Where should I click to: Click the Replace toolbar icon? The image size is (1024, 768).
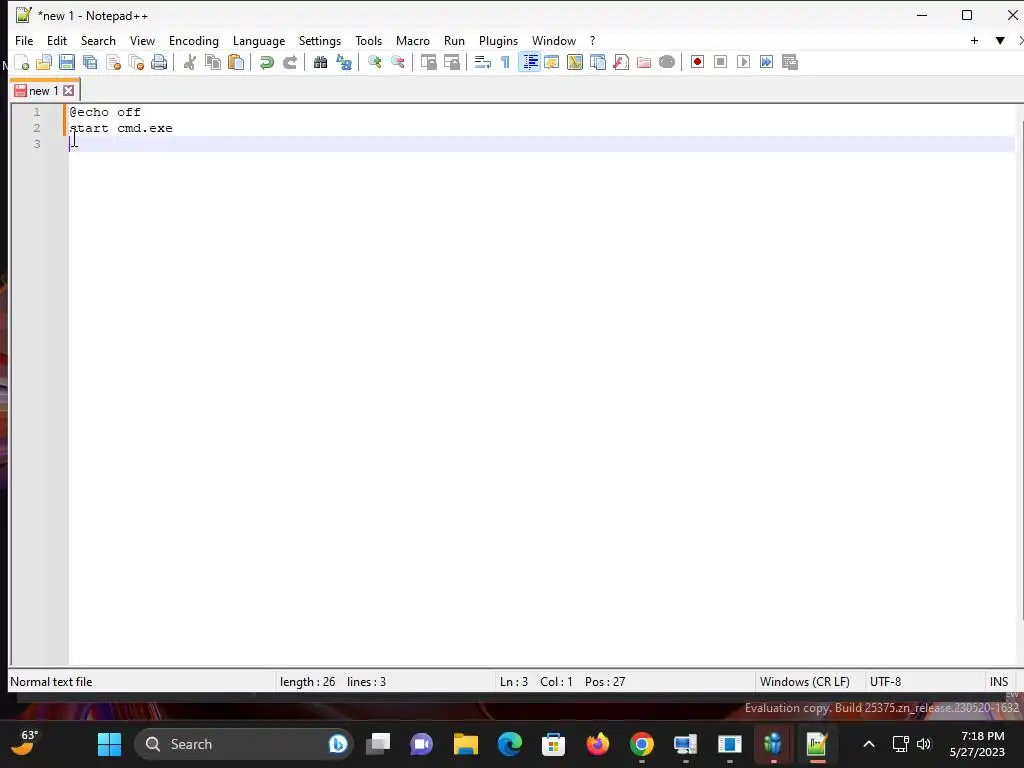344,63
